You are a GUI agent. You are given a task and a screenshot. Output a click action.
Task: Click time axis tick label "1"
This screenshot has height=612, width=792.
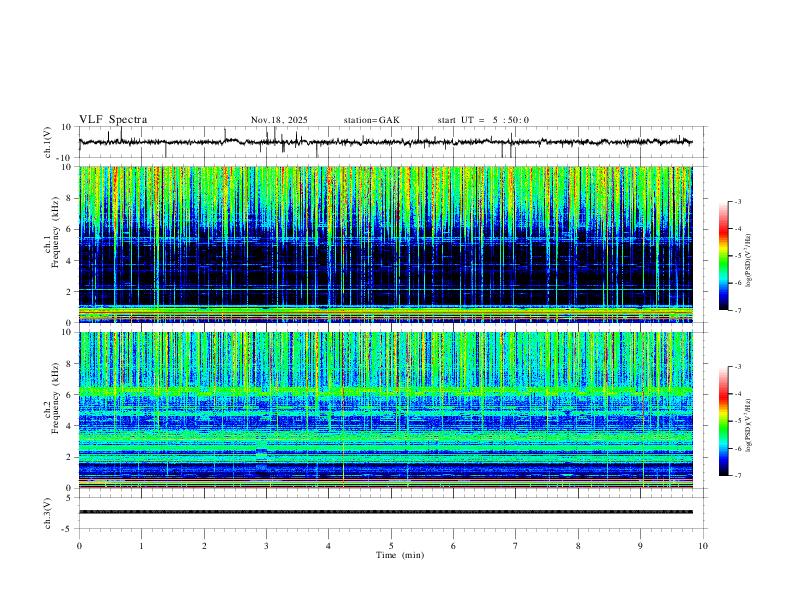coord(141,546)
